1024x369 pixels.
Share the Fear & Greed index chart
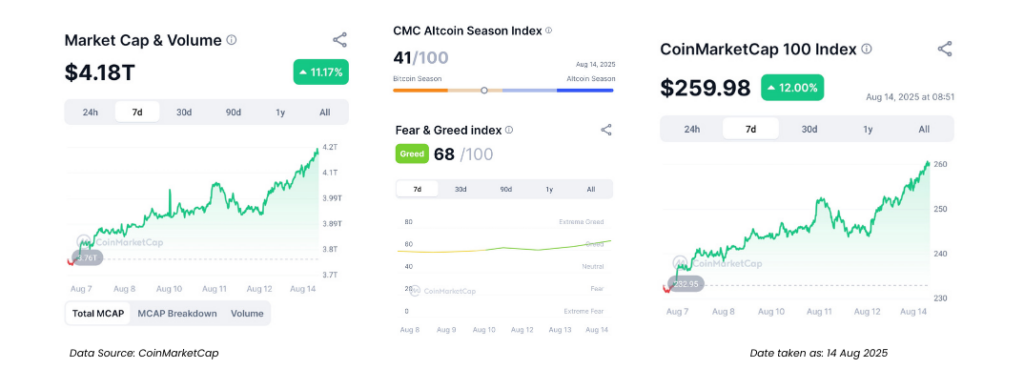click(606, 130)
